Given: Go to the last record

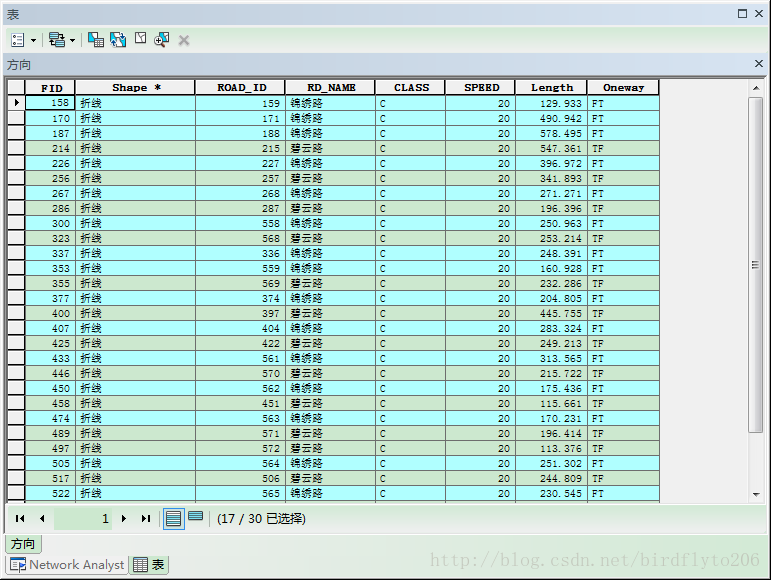Looking at the screenshot, I should (x=146, y=518).
